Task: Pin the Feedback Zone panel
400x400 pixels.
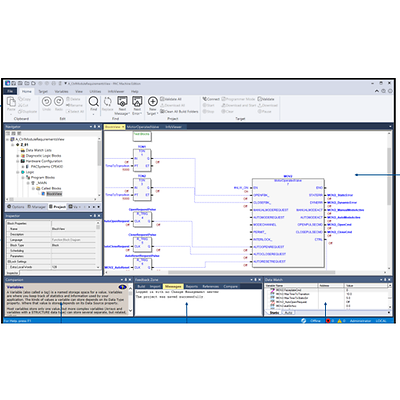Action: (256, 280)
